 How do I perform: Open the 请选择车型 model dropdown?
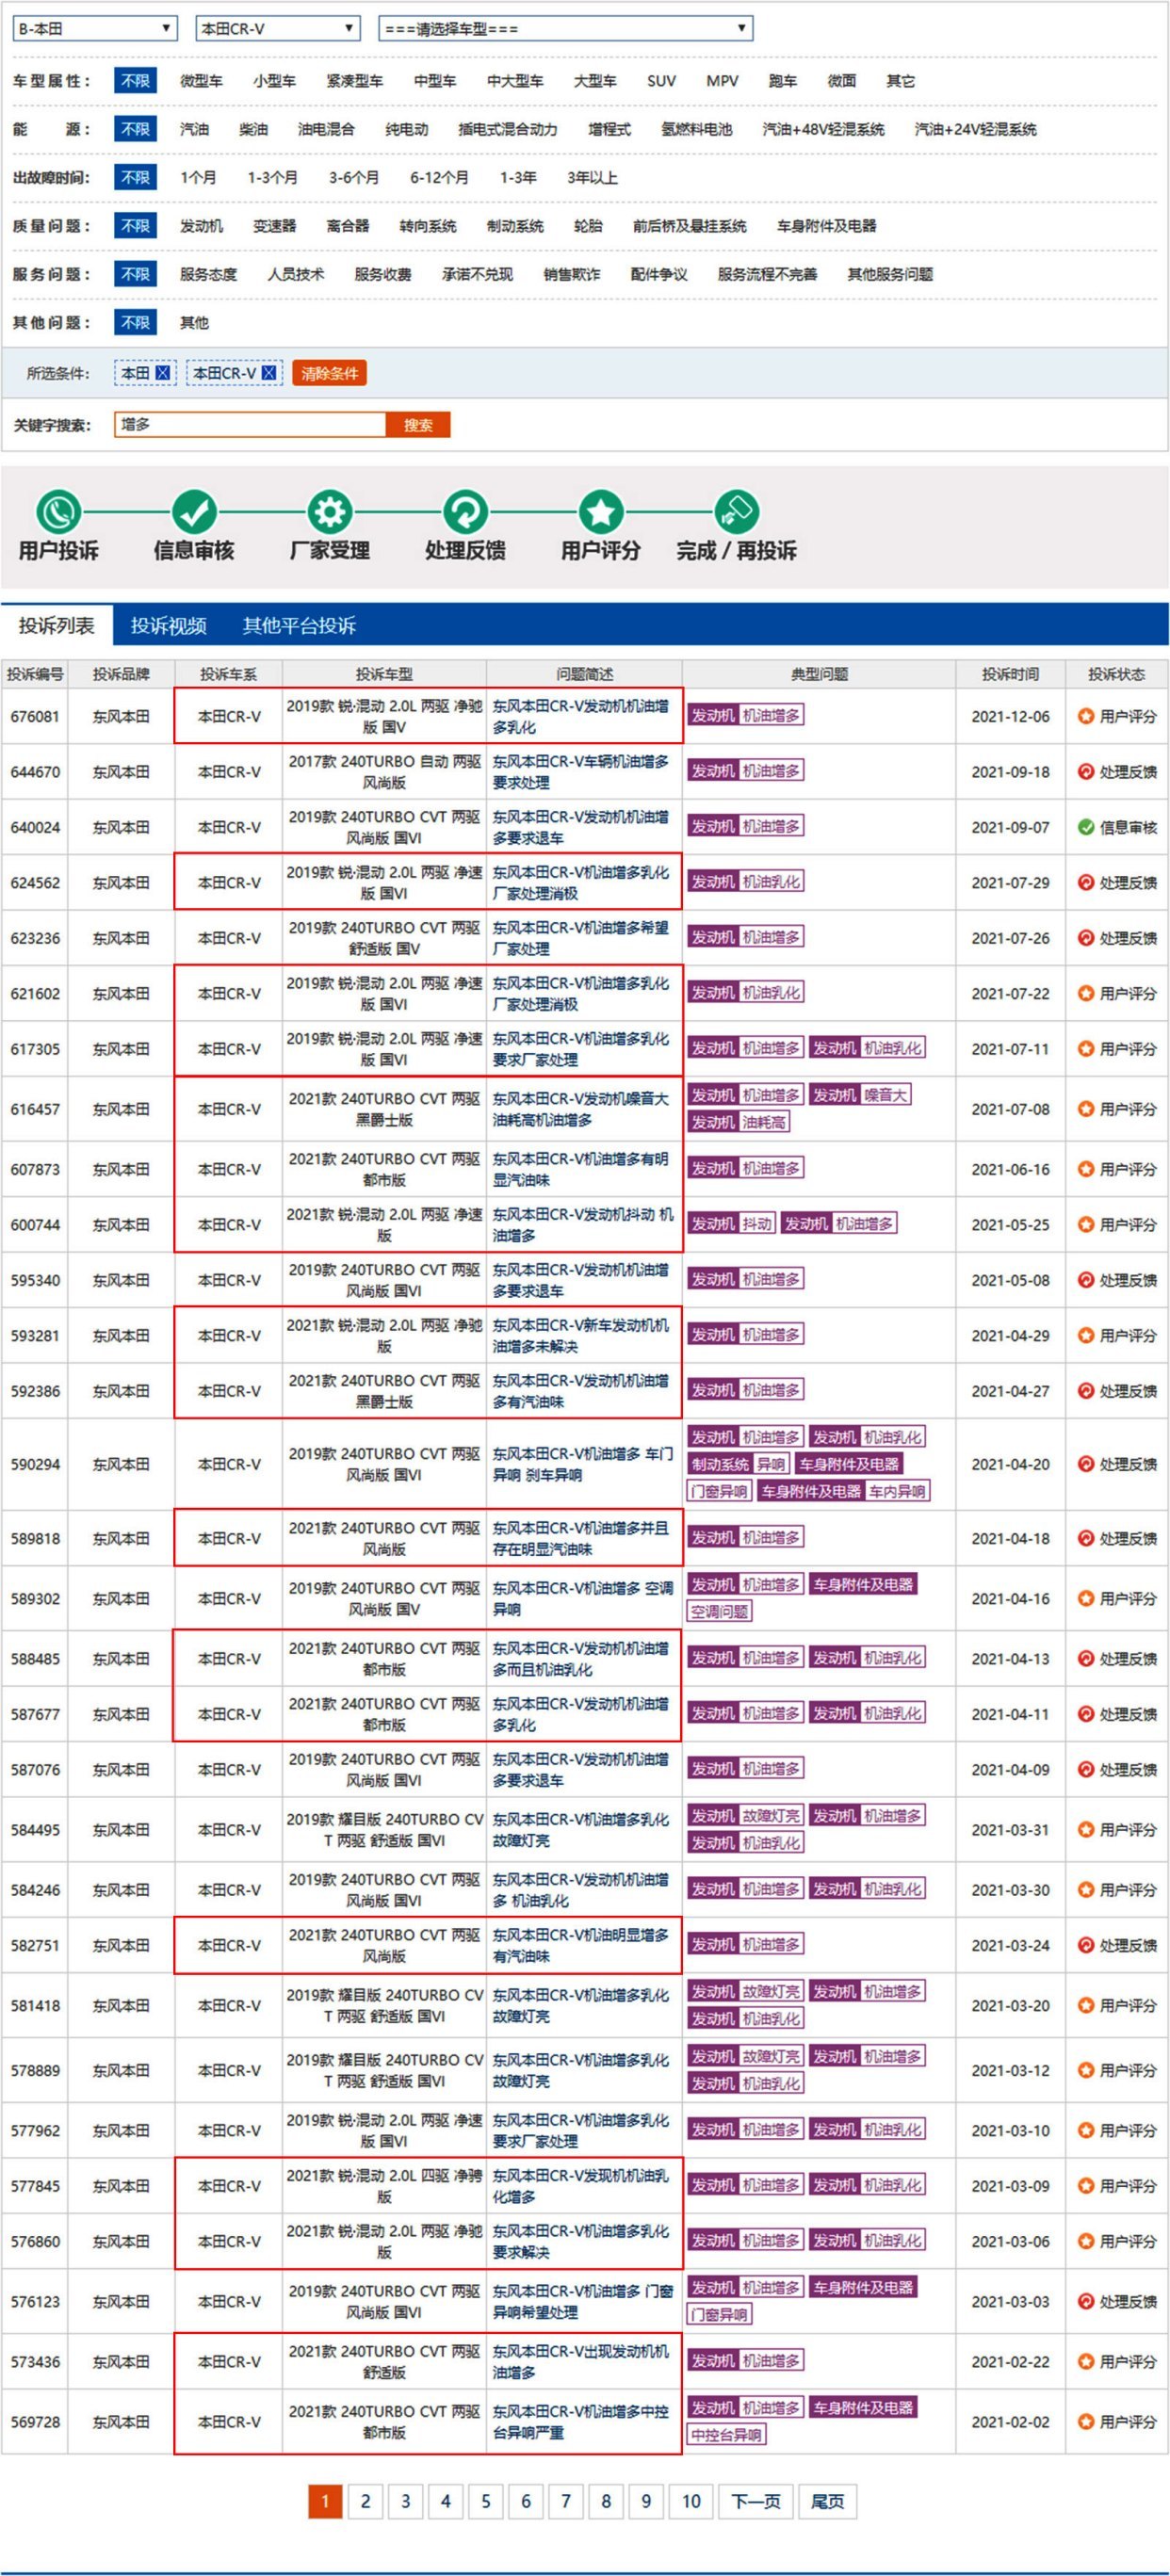pos(566,28)
